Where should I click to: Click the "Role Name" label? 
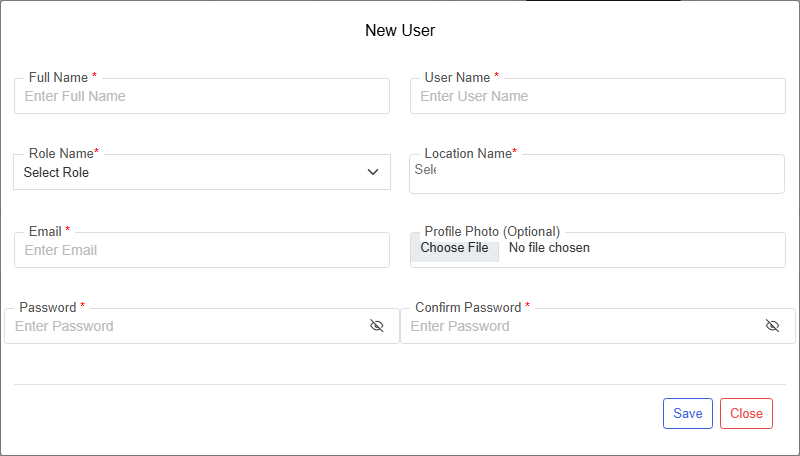(61, 153)
